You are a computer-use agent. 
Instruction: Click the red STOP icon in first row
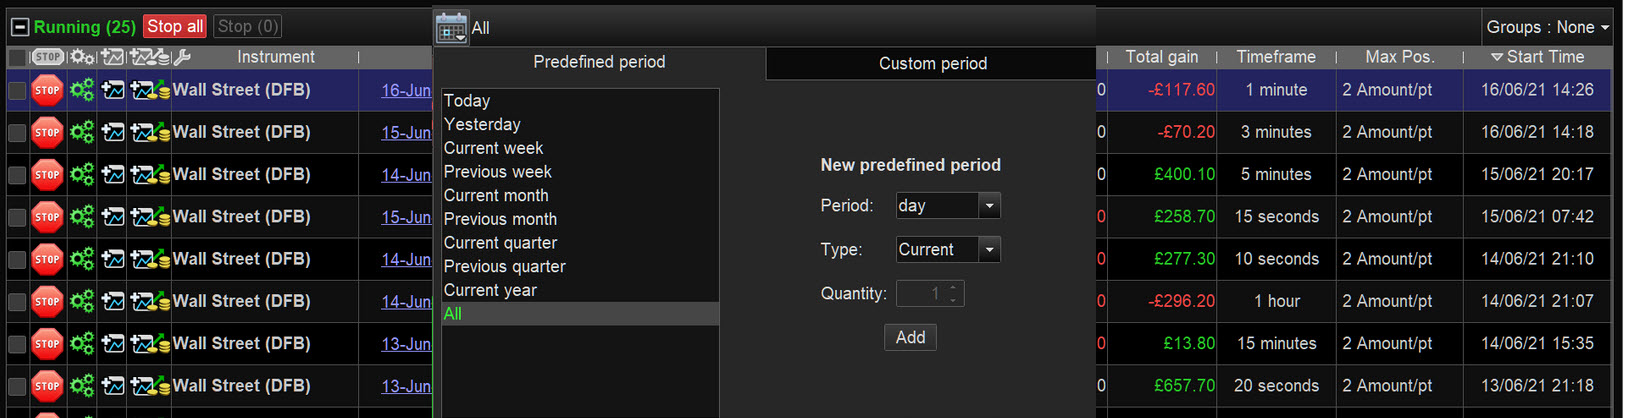tap(47, 90)
